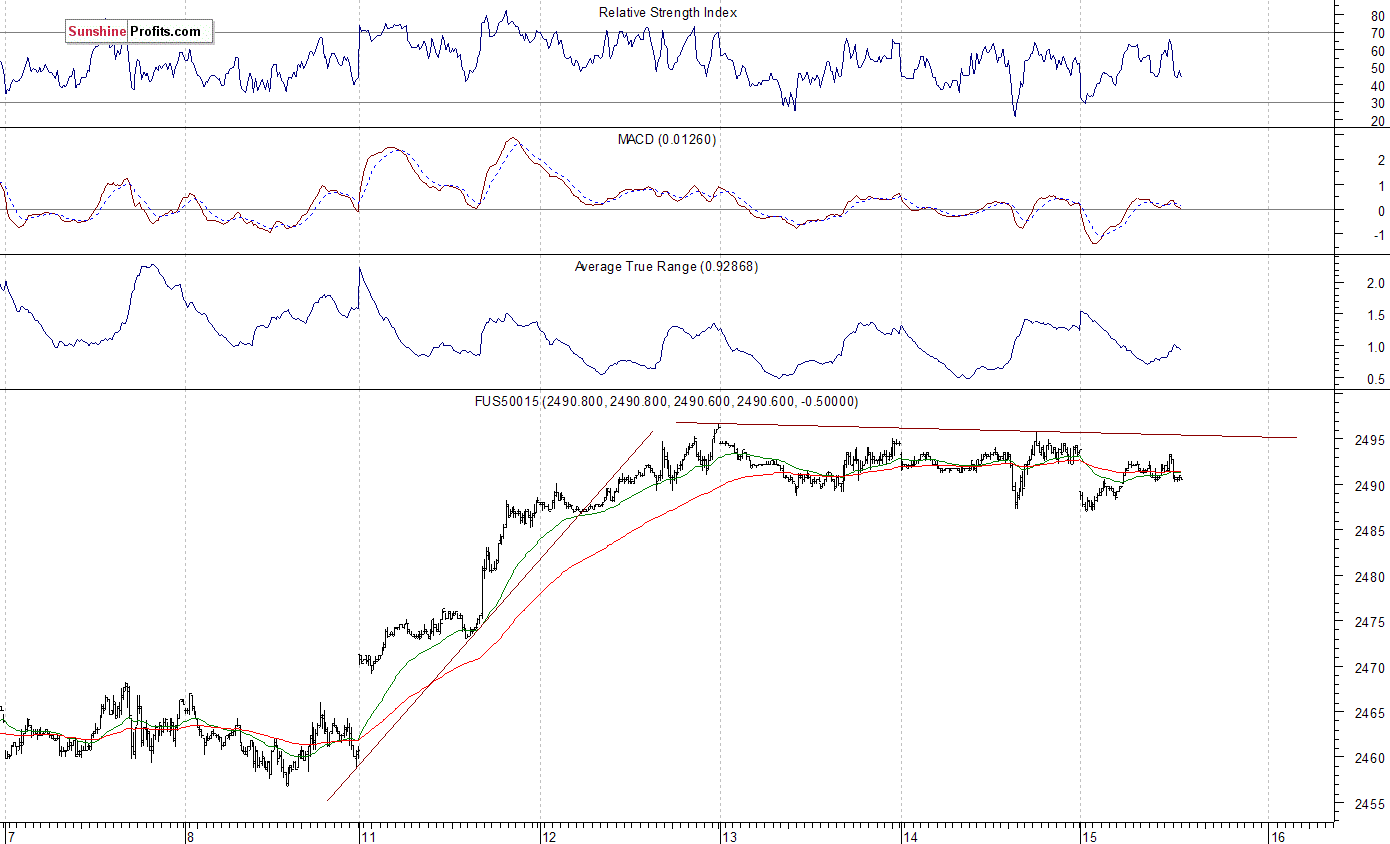Image resolution: width=1390 pixels, height=844 pixels.
Task: Click the RSI 70 axis label
Action: tap(1378, 33)
